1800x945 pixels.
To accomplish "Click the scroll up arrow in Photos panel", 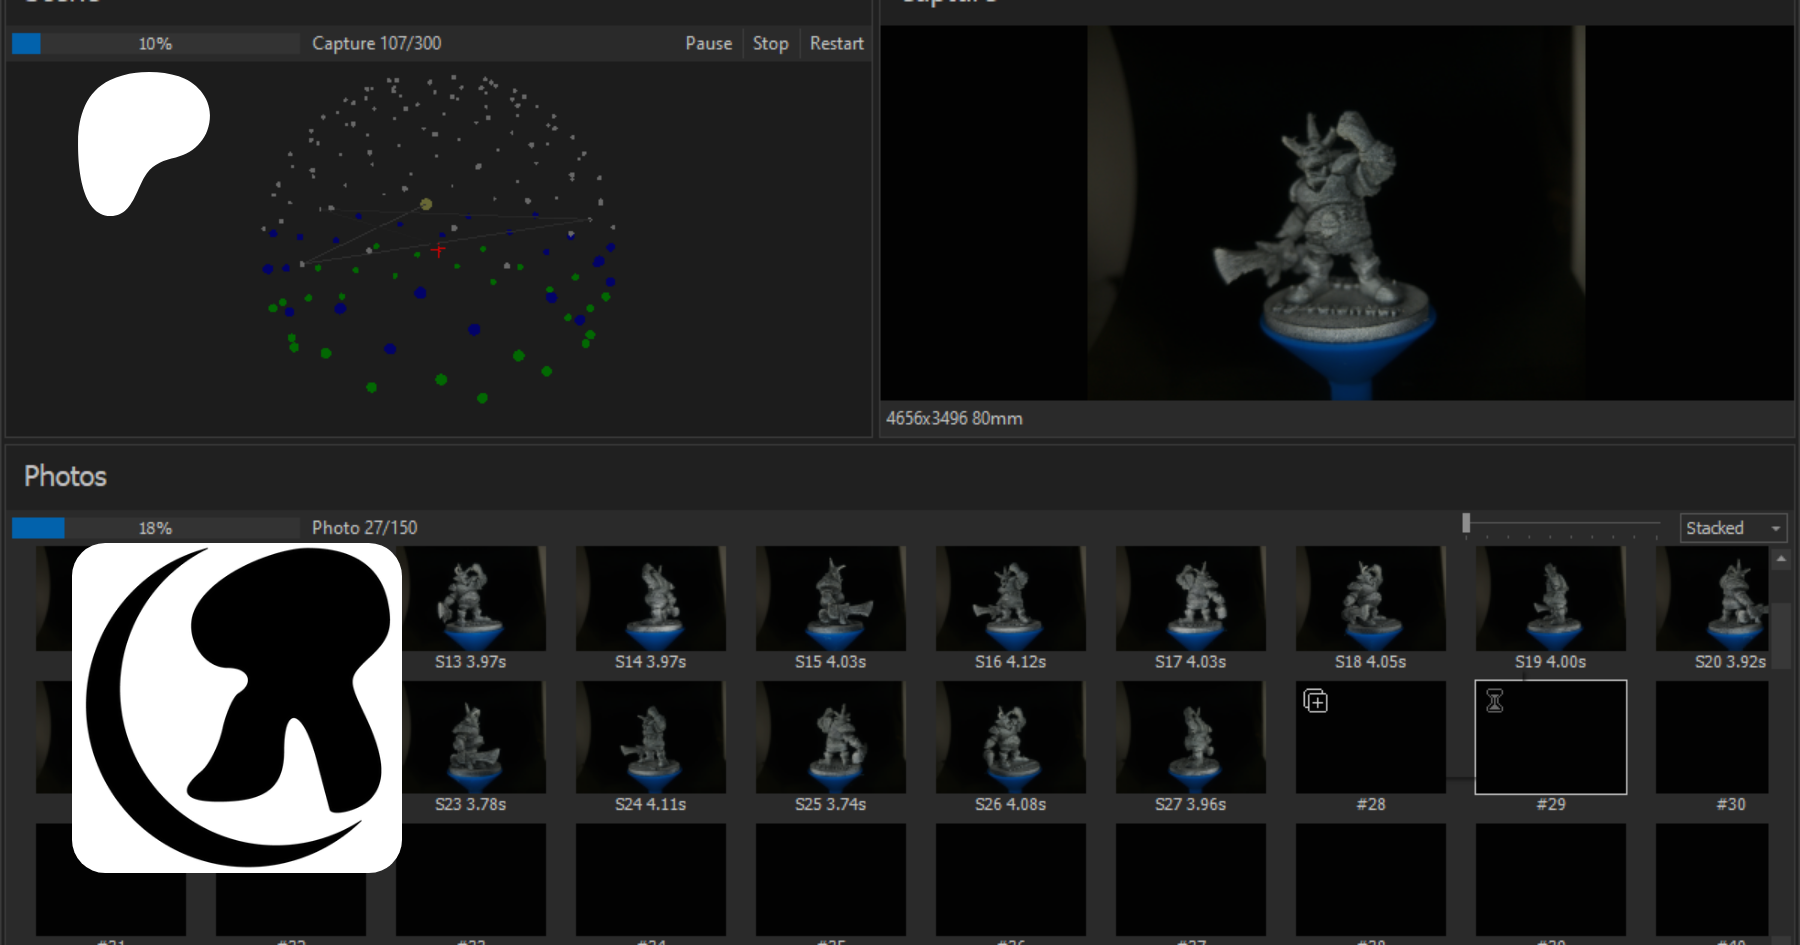I will pyautogui.click(x=1782, y=559).
